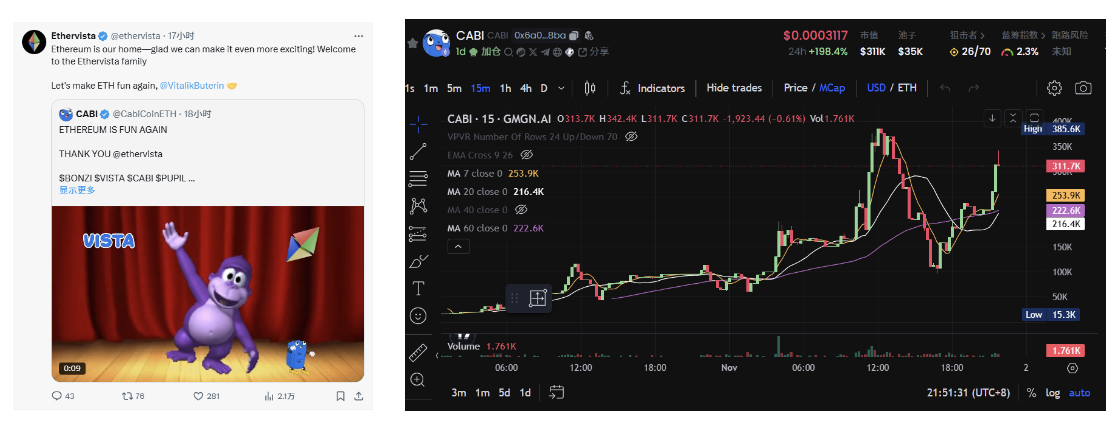Unhide the EMA Cross 9 26 indicator

coord(527,155)
